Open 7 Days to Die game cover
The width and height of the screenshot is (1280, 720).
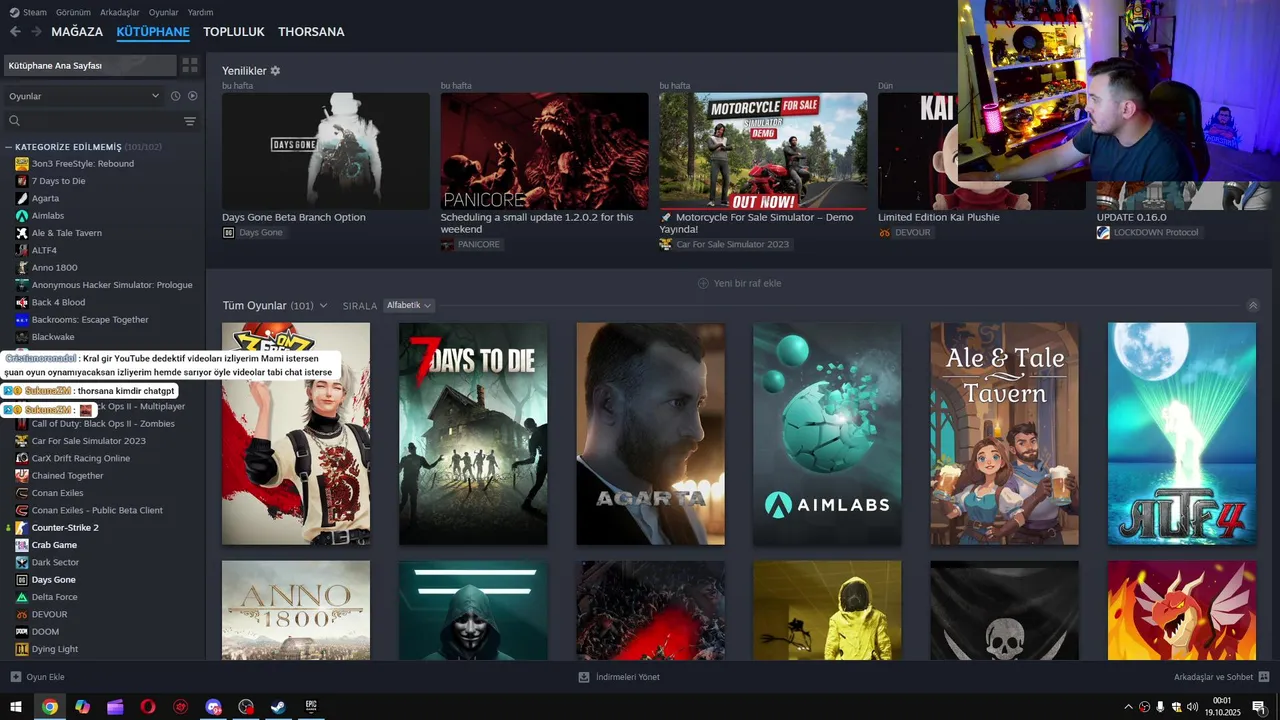coord(473,433)
